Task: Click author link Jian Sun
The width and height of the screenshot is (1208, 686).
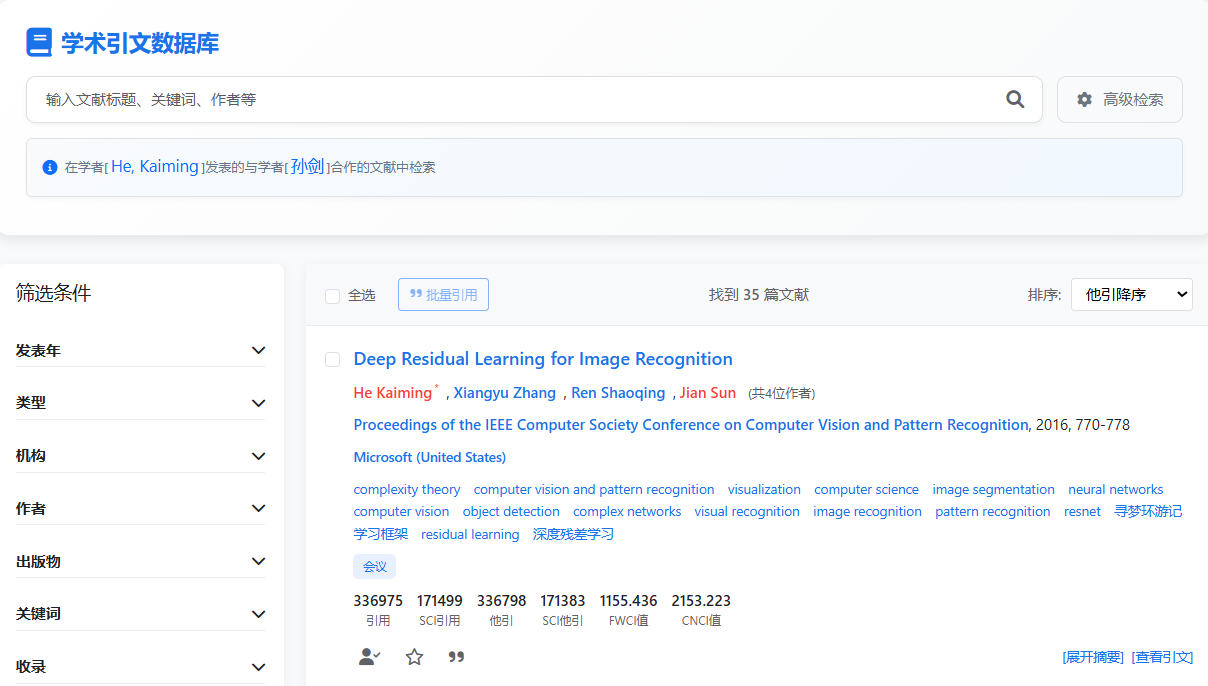Action: (x=707, y=393)
